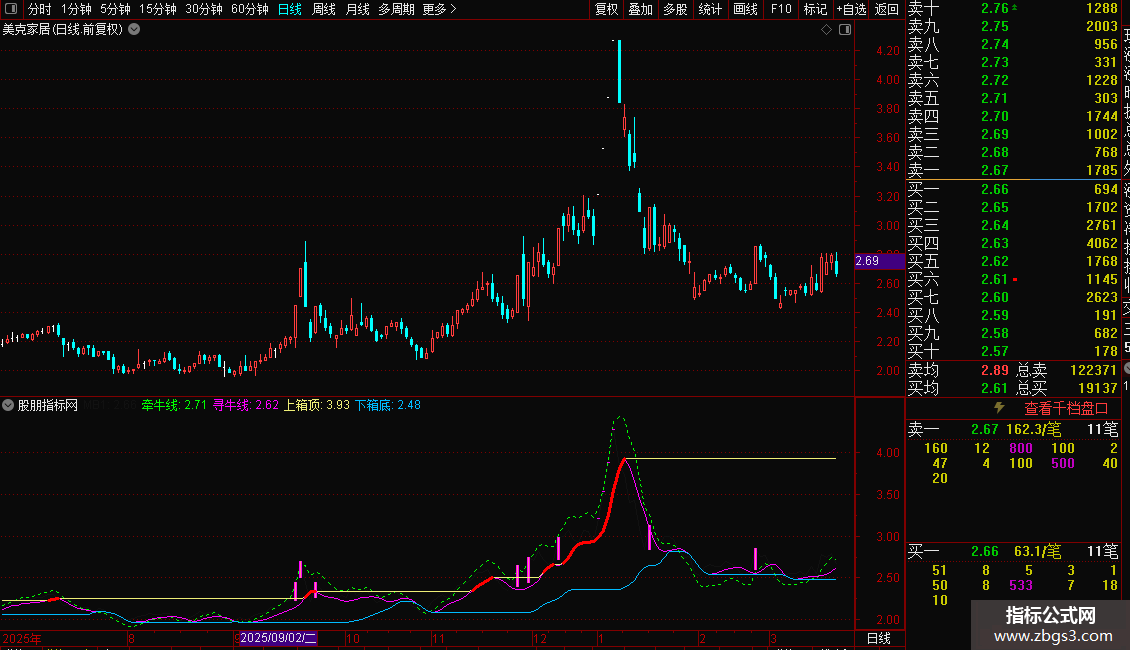Click the 叠加 overlay button
The height and width of the screenshot is (650, 1130).
pos(641,9)
